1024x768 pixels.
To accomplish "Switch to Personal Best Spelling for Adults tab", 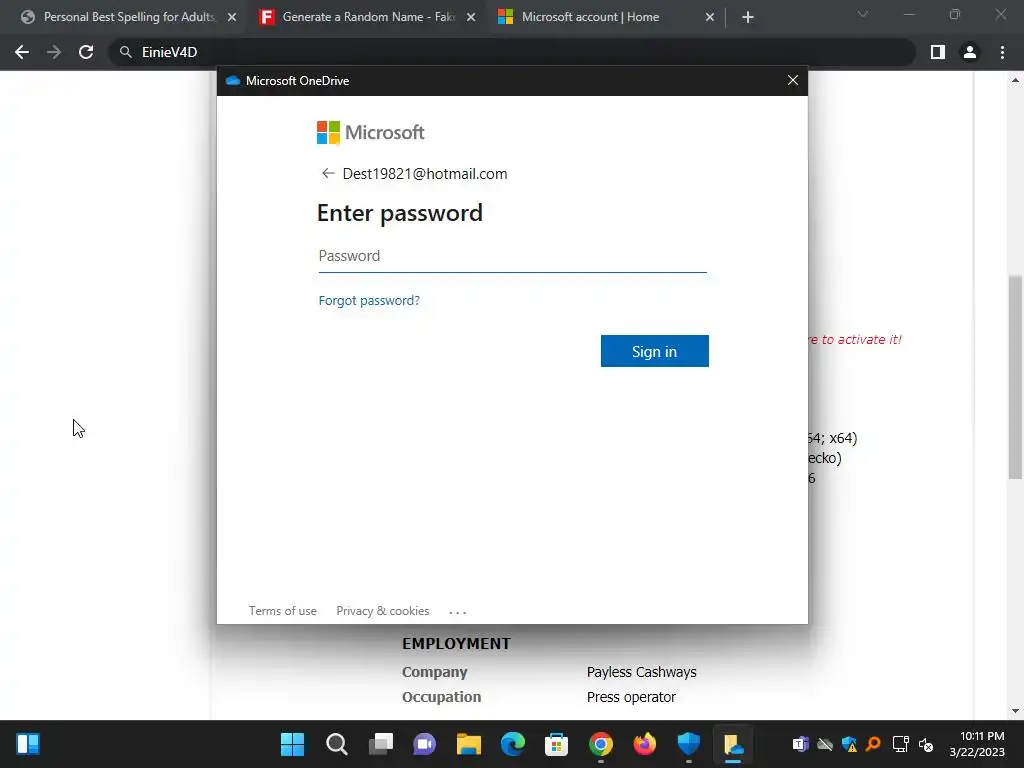I will click(x=129, y=17).
